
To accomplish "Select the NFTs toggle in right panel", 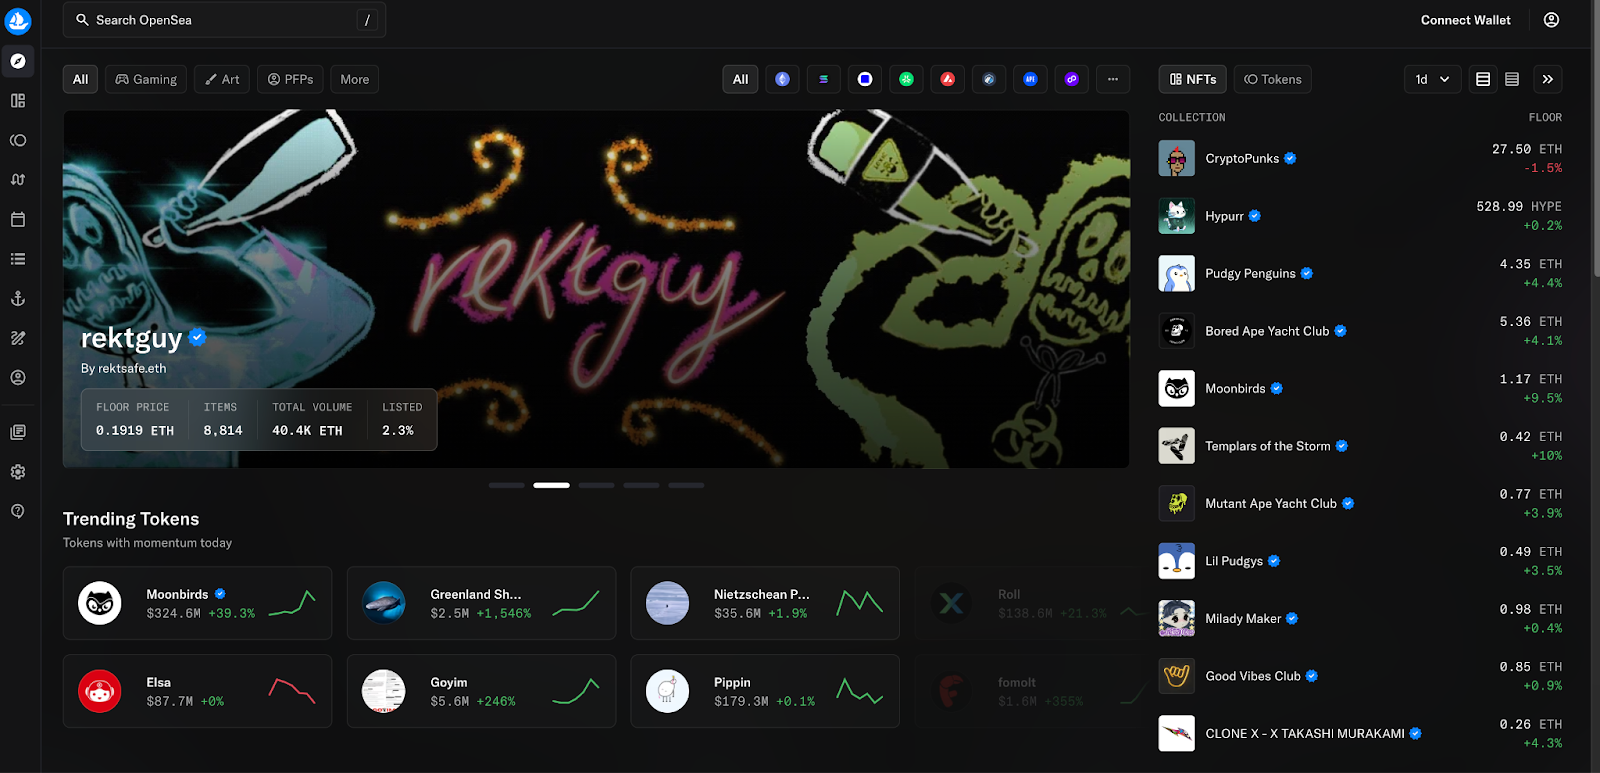I will pyautogui.click(x=1193, y=80).
